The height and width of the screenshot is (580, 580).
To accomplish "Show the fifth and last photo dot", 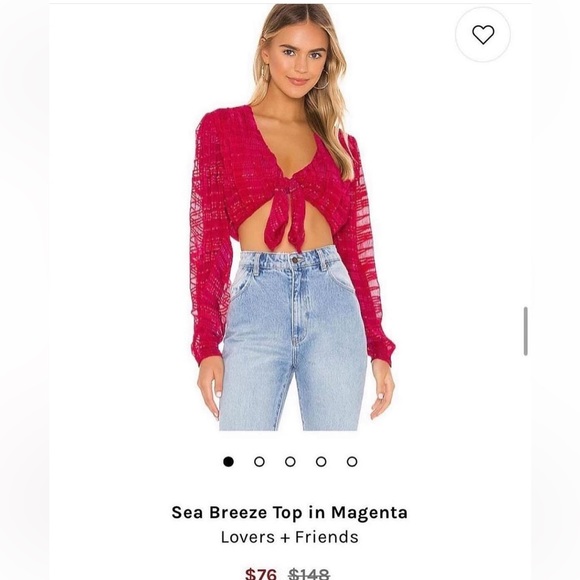I will click(352, 462).
